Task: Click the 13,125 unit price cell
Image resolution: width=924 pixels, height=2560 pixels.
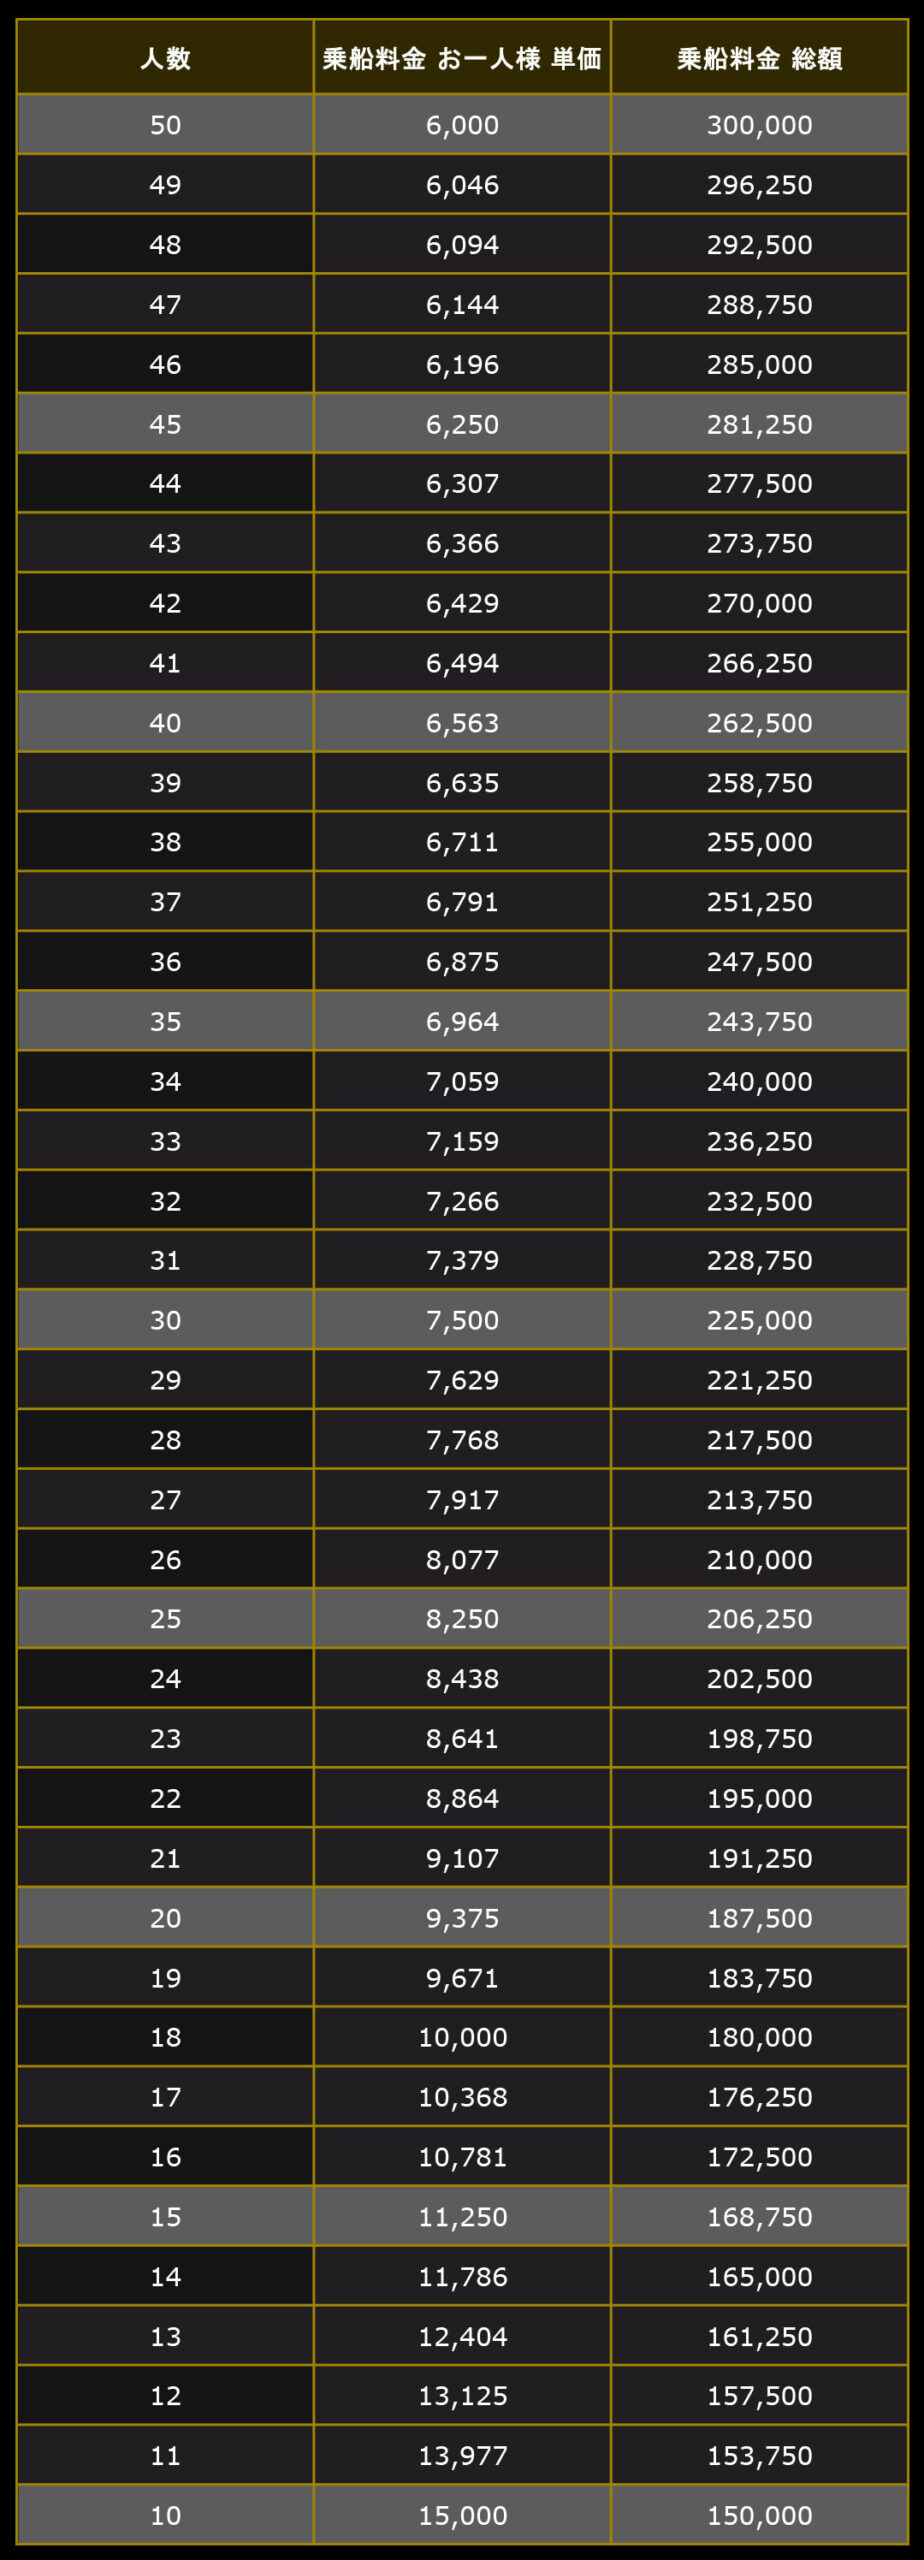Action: pyautogui.click(x=462, y=2396)
